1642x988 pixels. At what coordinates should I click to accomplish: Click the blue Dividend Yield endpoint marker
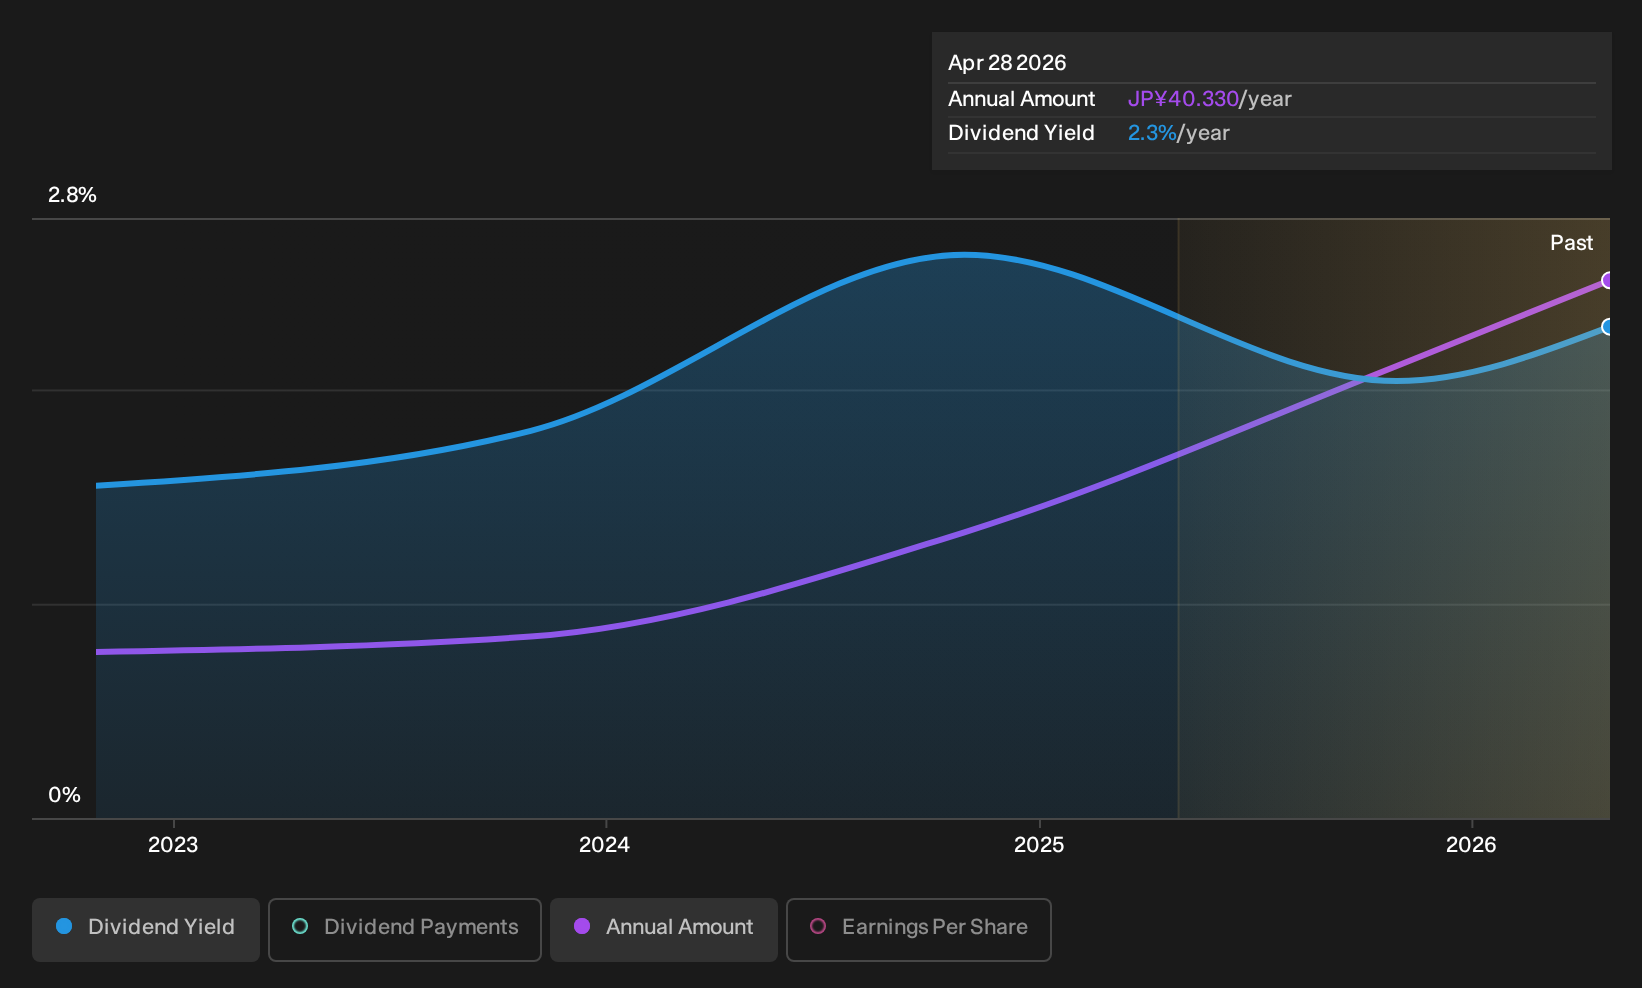coord(1608,327)
